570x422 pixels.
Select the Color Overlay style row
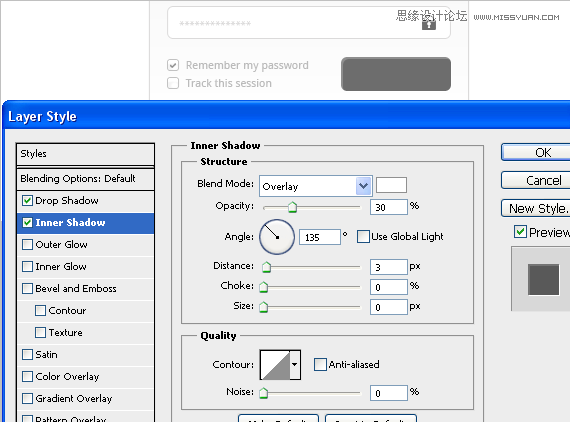point(85,377)
